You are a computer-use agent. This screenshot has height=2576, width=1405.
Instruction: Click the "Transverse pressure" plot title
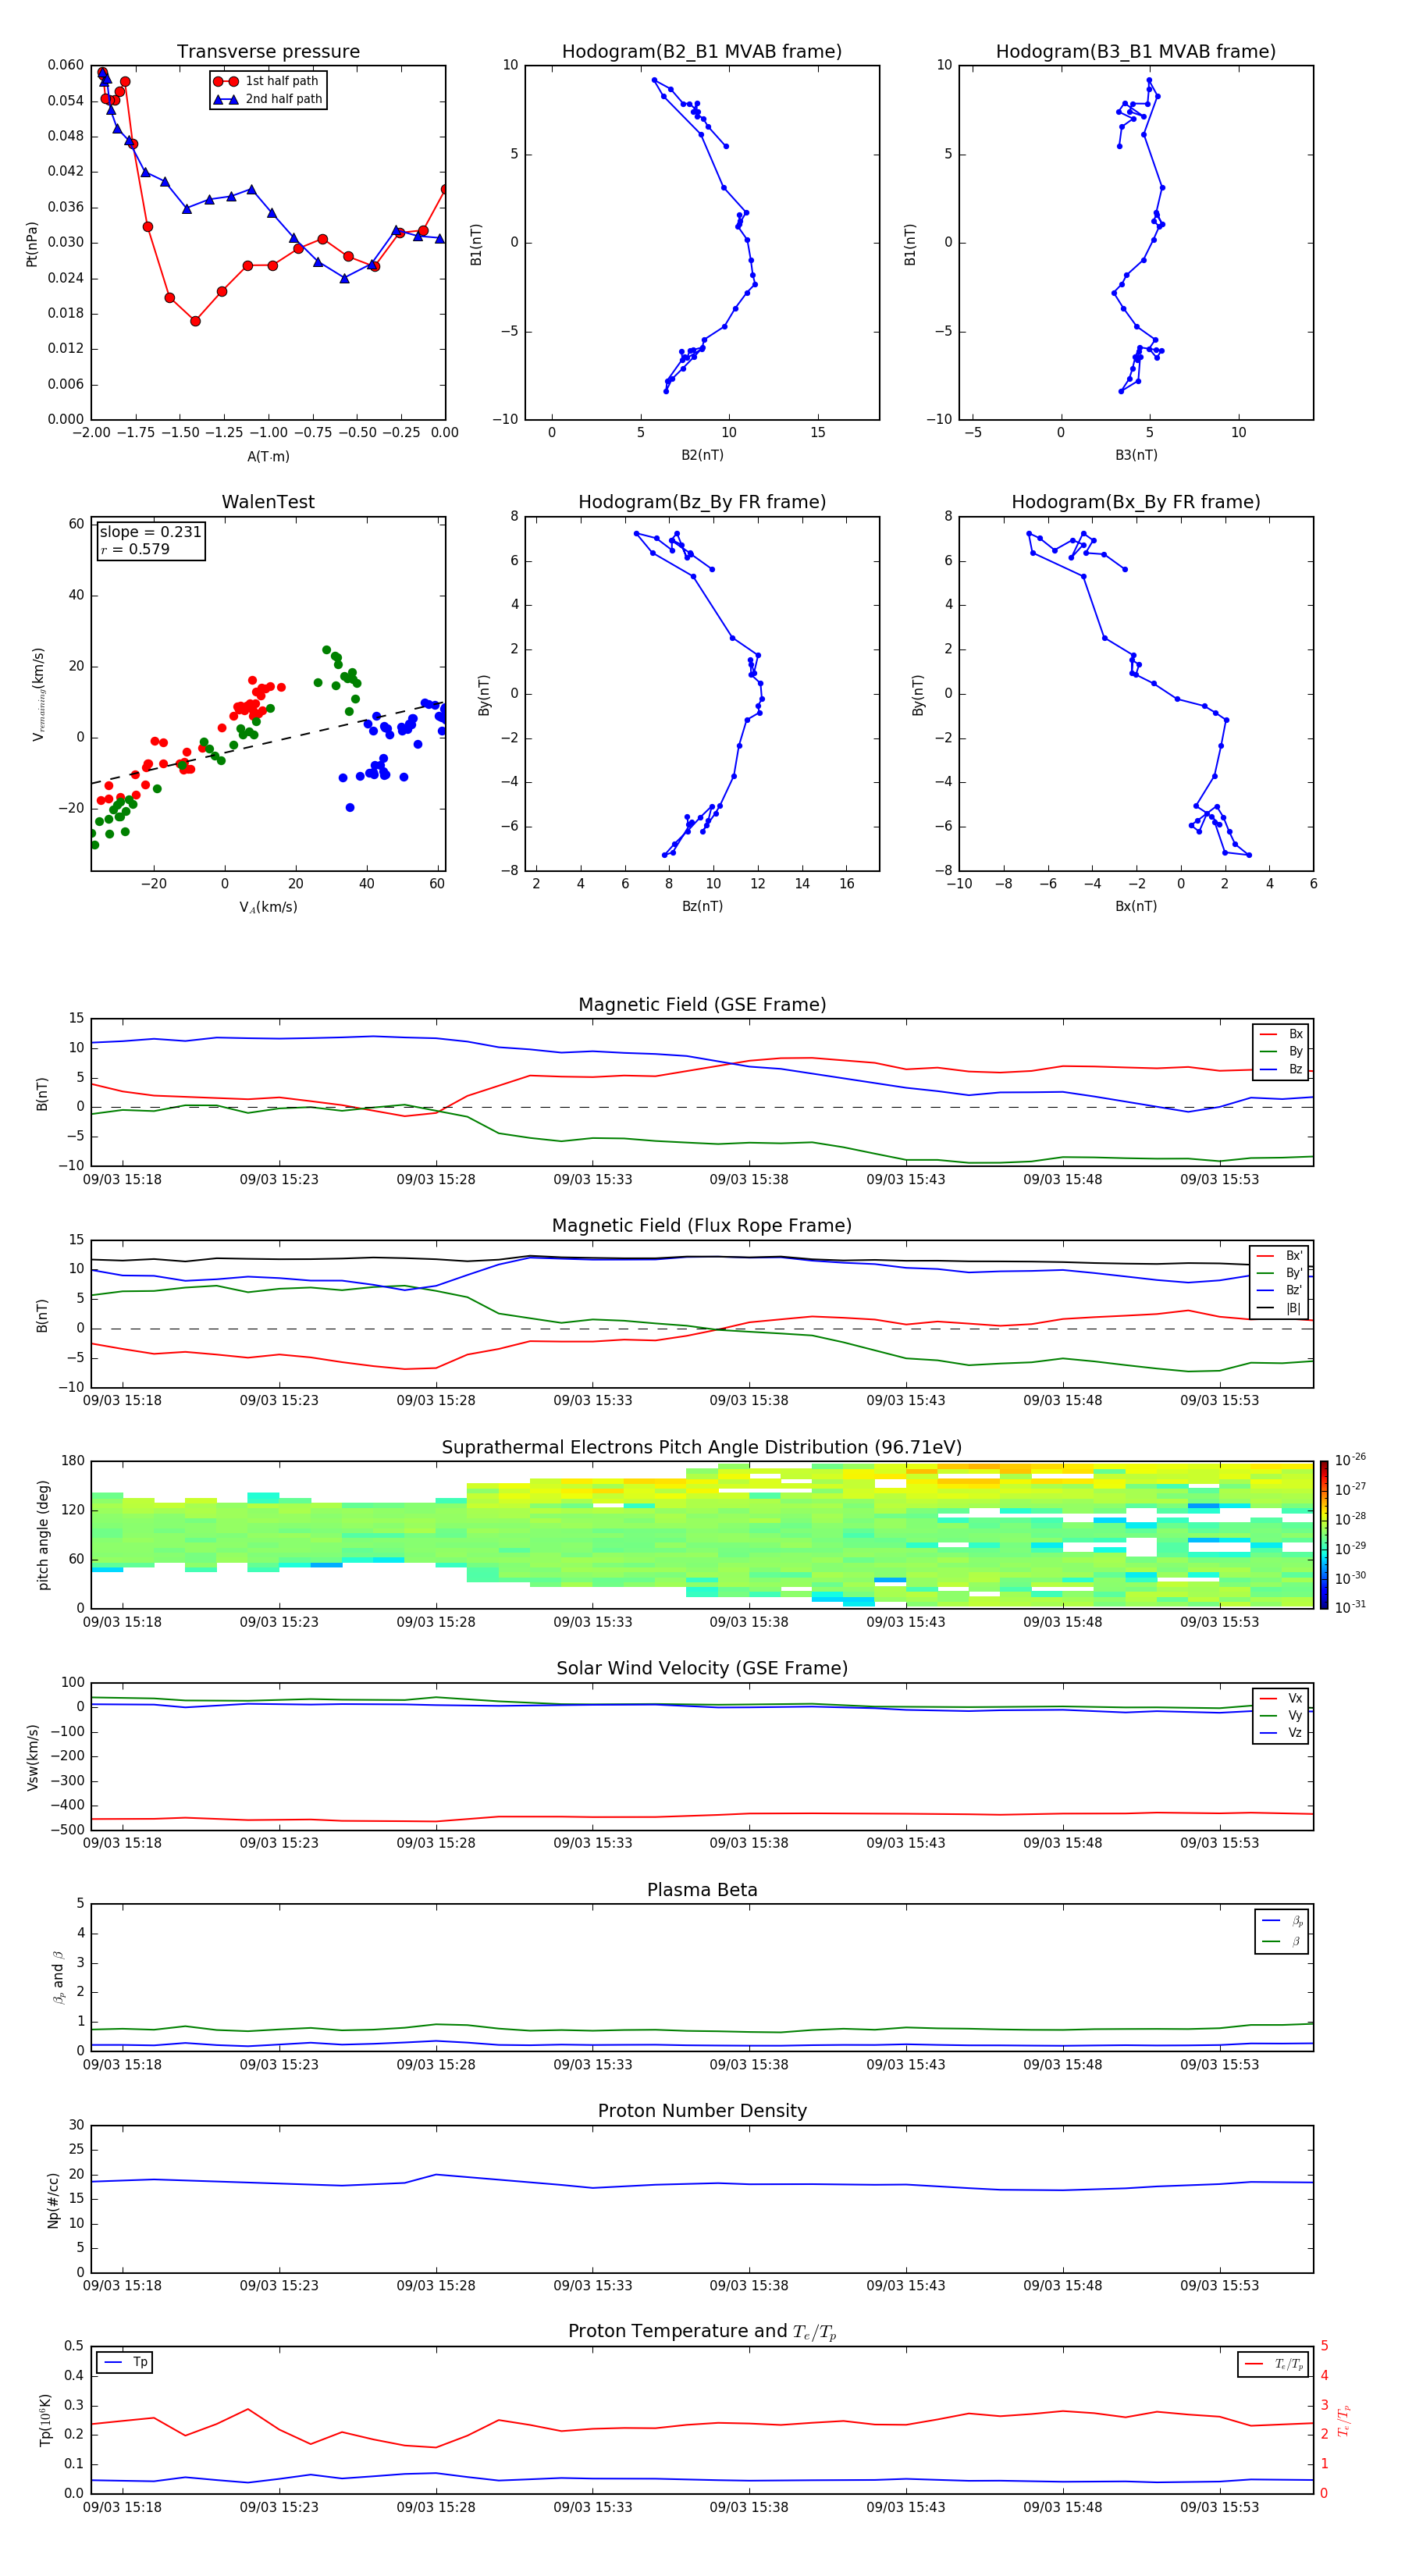tap(268, 52)
